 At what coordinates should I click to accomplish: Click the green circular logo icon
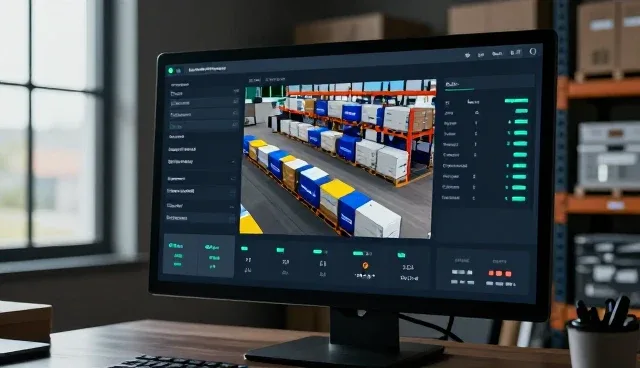pyautogui.click(x=171, y=71)
